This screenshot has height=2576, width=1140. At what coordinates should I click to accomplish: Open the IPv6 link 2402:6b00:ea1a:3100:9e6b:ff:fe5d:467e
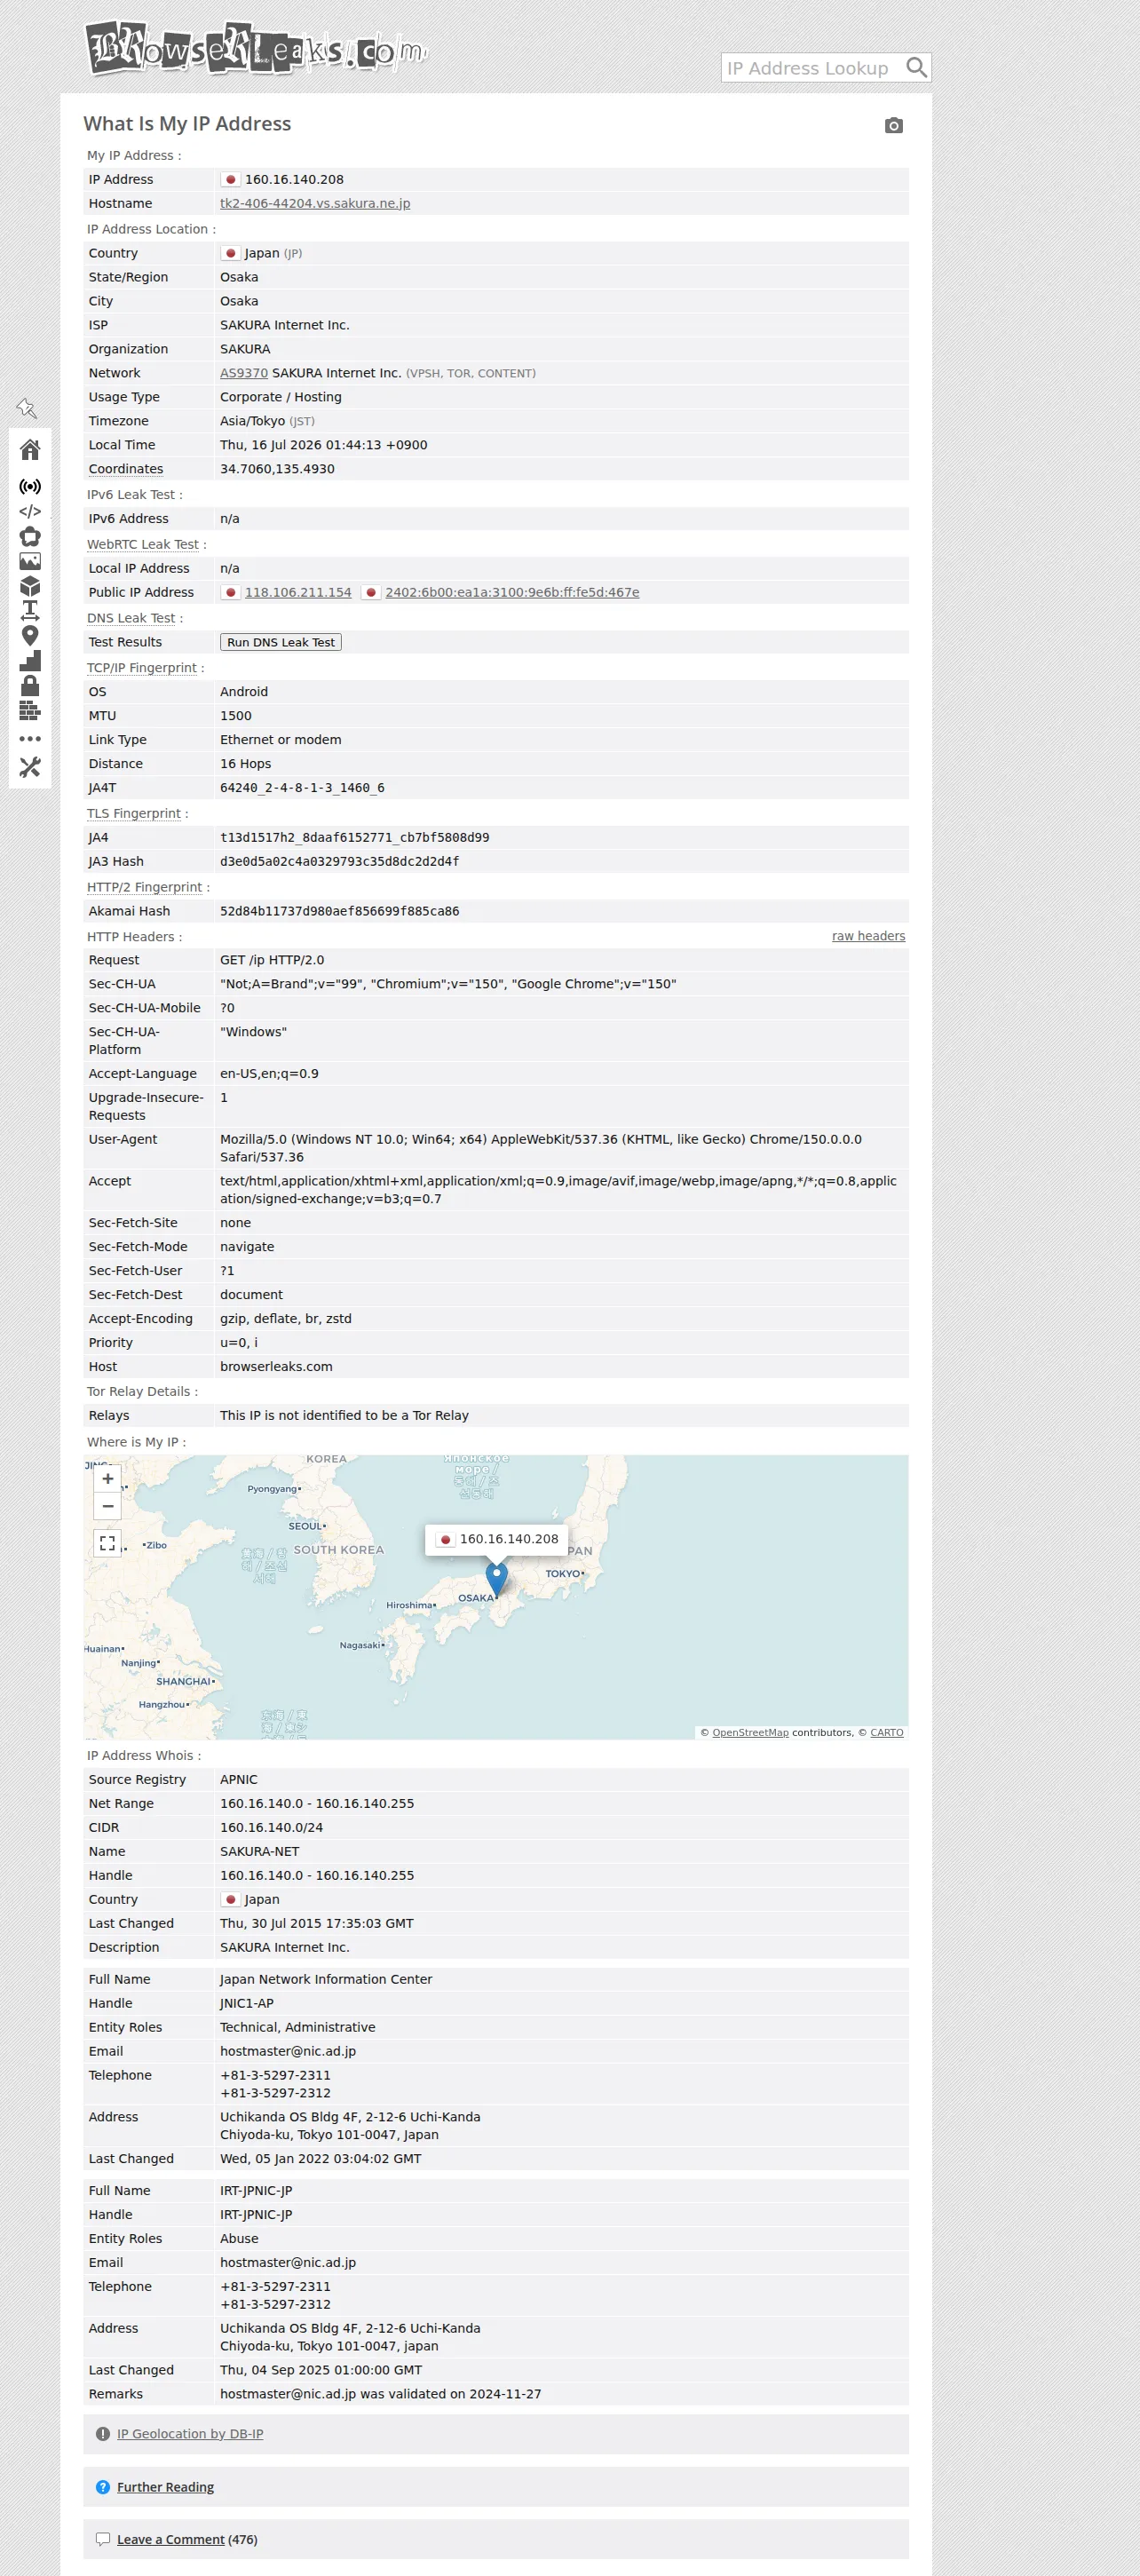(x=512, y=592)
